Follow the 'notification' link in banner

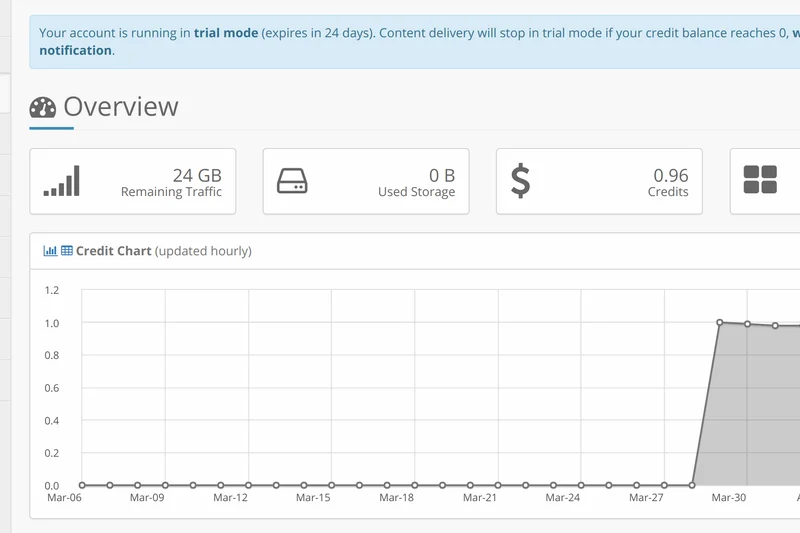[x=76, y=50]
